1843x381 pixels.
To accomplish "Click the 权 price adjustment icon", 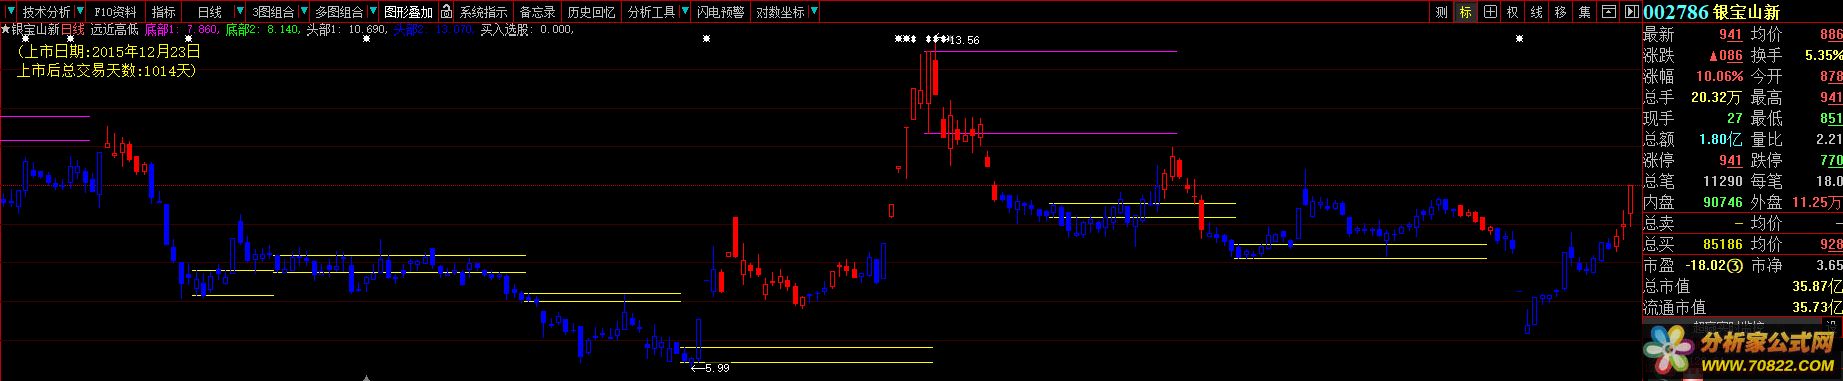I will click(x=1513, y=12).
